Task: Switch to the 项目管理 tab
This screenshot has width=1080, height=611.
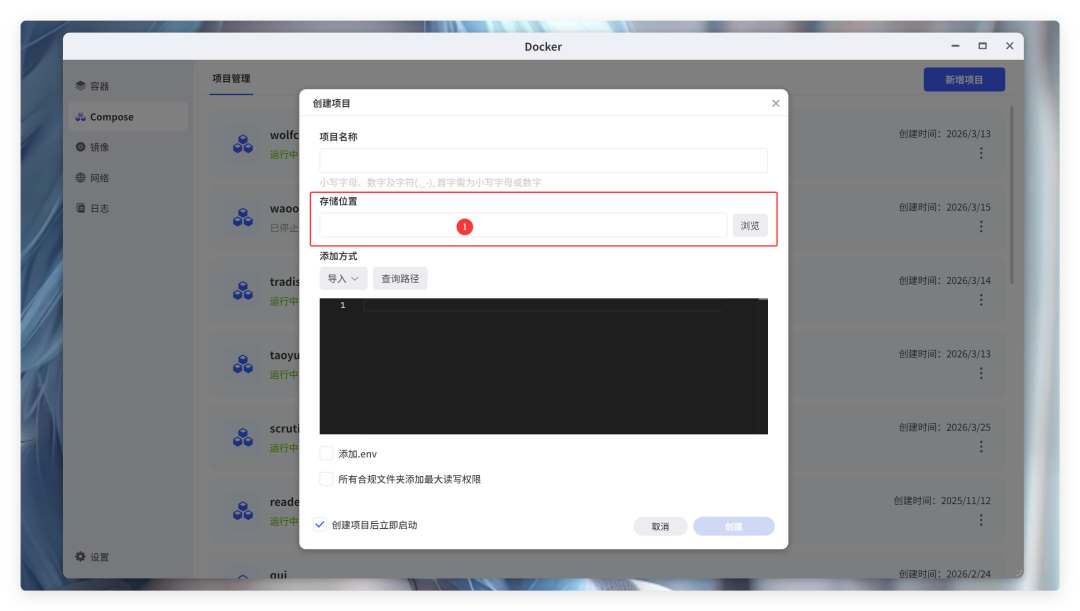Action: tap(231, 79)
